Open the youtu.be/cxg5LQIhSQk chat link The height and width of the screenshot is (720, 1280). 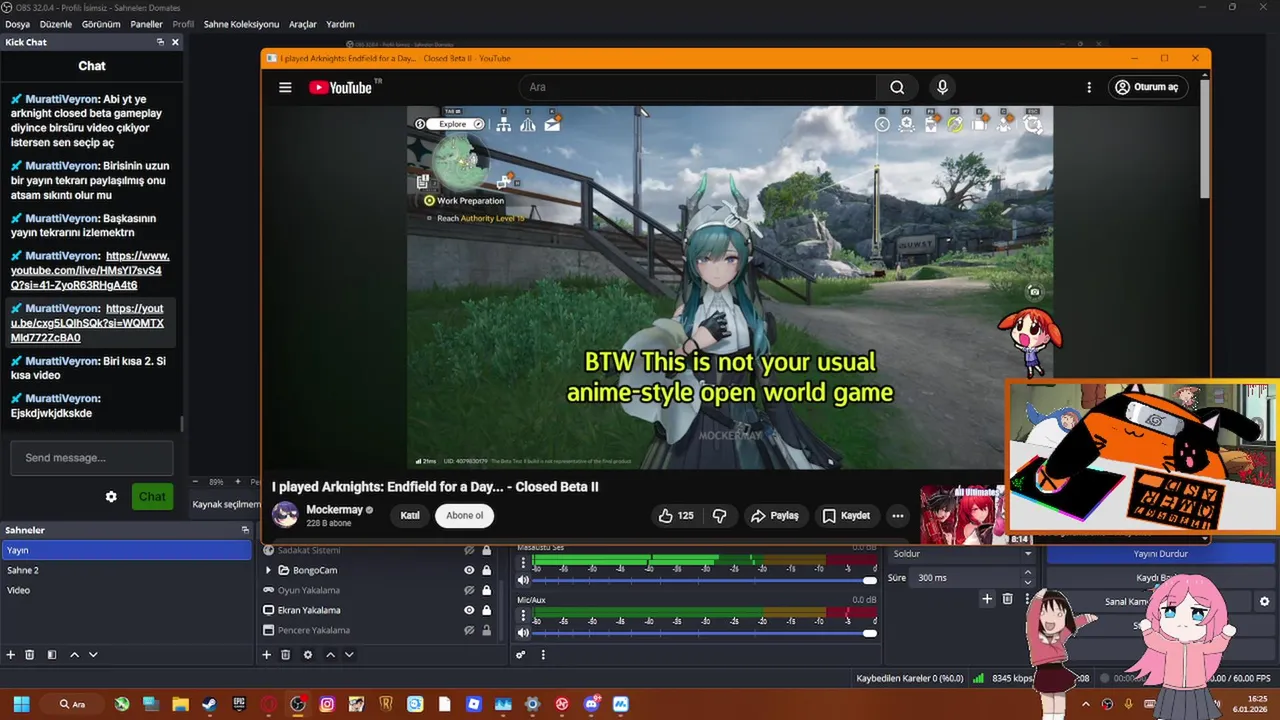coord(87,323)
